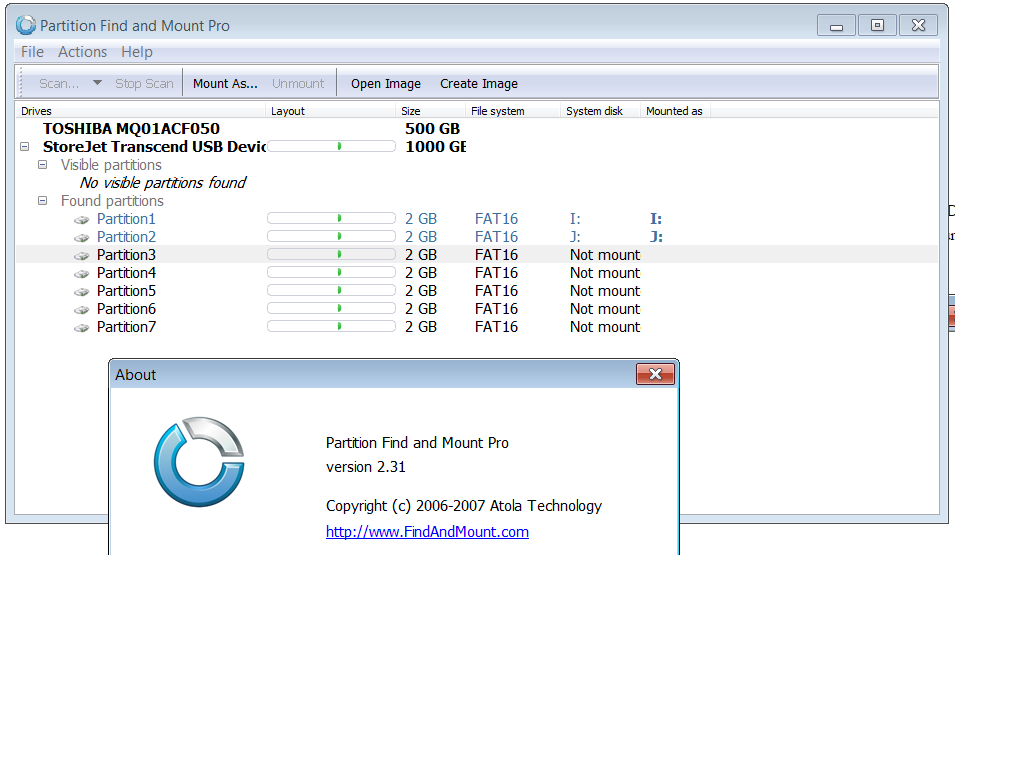
Task: Click the Mounted as column header
Action: [675, 111]
